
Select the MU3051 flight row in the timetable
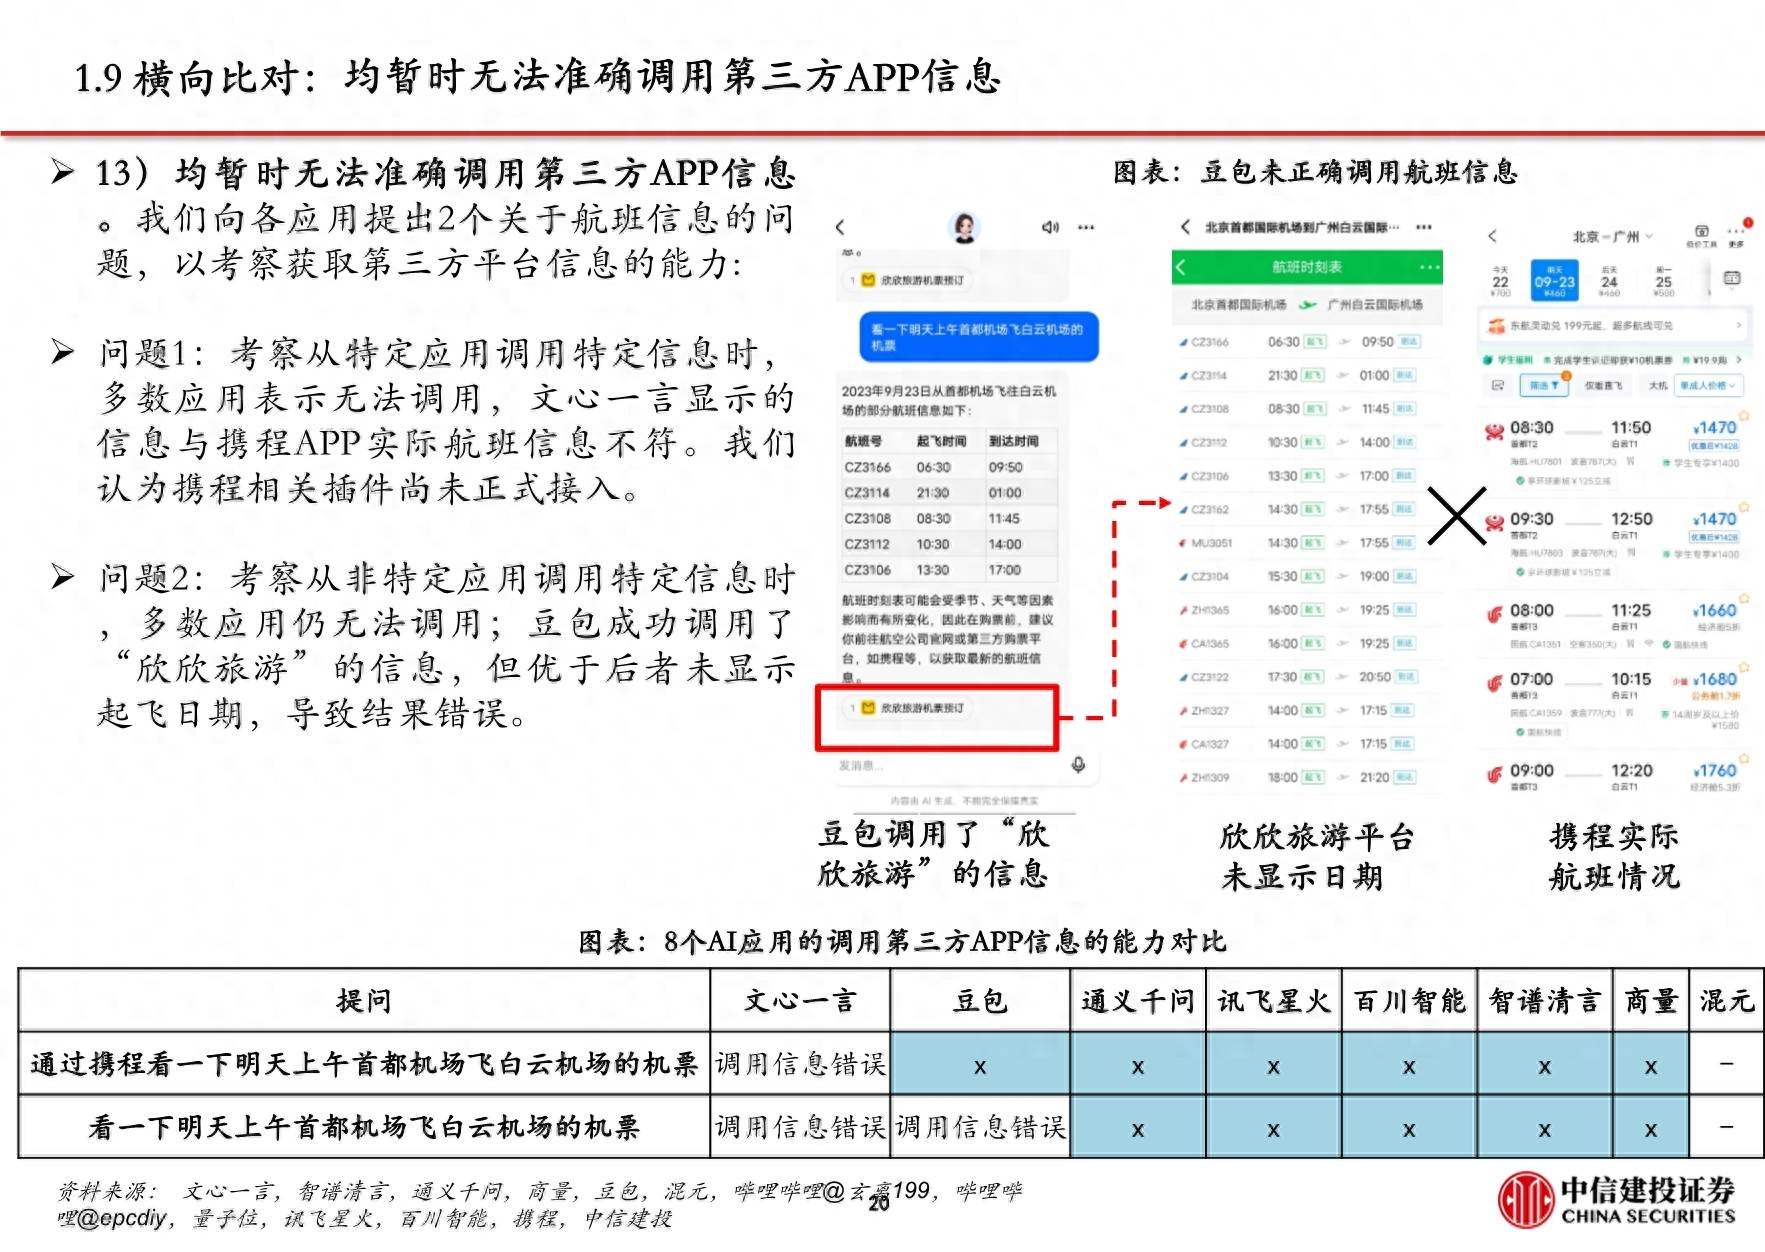1308,543
